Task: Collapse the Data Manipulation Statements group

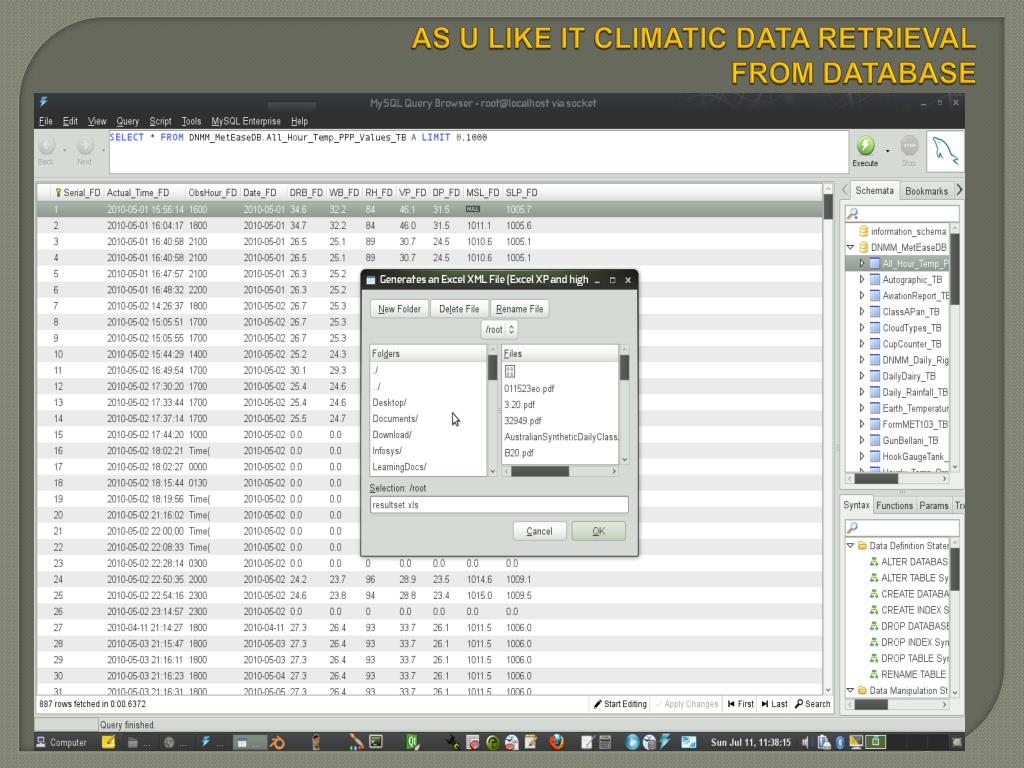Action: tap(850, 690)
